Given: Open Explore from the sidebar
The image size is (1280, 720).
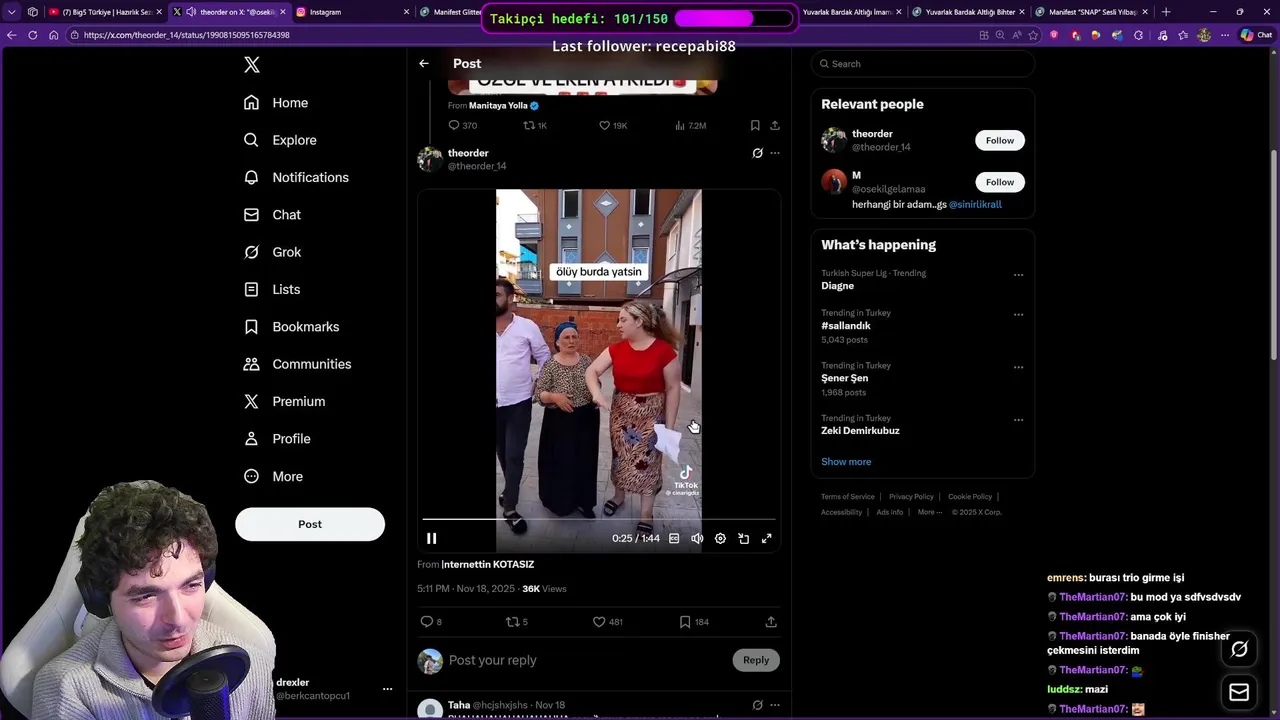Looking at the screenshot, I should coord(280,140).
